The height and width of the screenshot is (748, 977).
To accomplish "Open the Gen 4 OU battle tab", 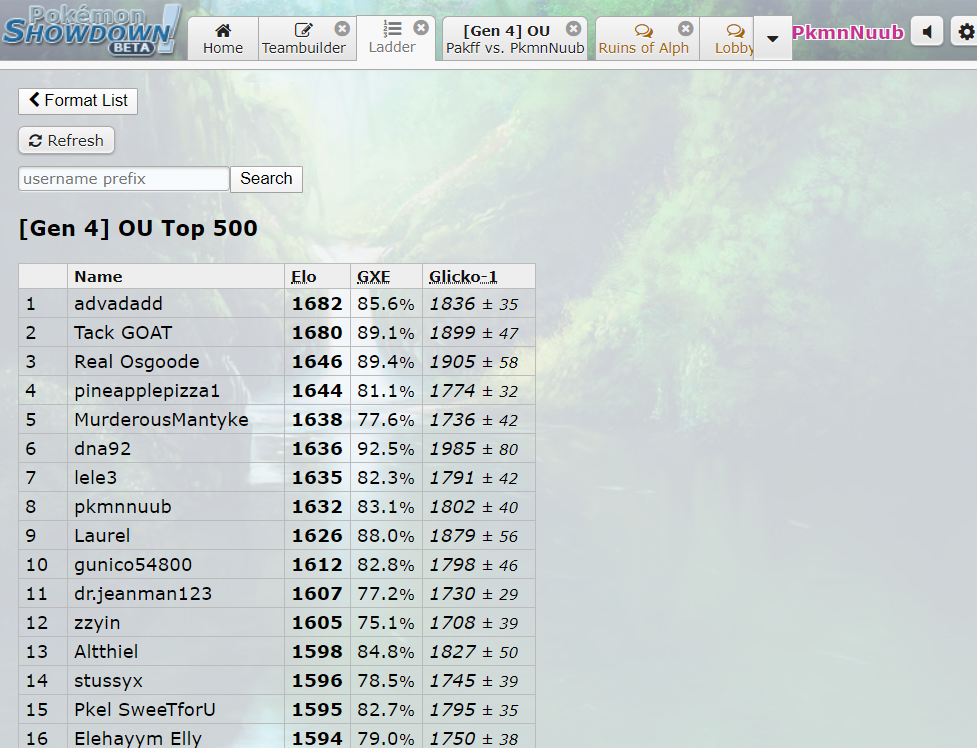I will [x=506, y=39].
